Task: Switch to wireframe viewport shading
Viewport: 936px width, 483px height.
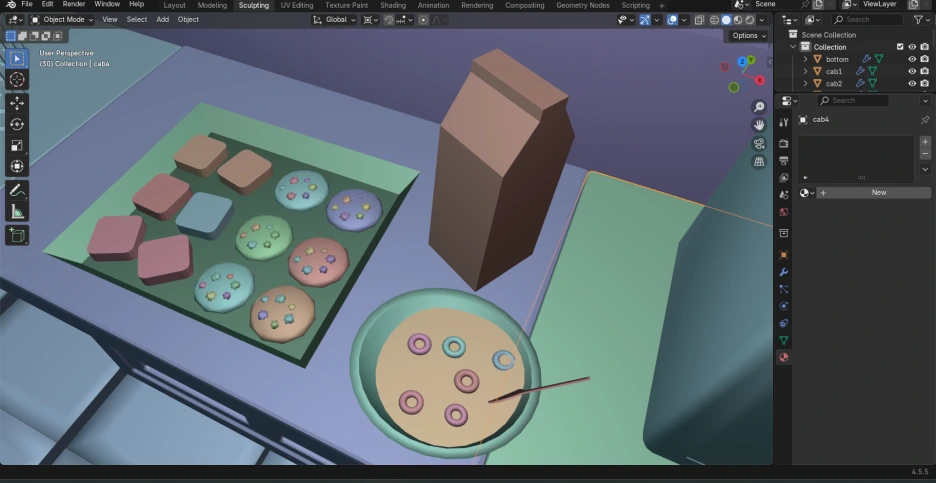Action: pos(715,20)
